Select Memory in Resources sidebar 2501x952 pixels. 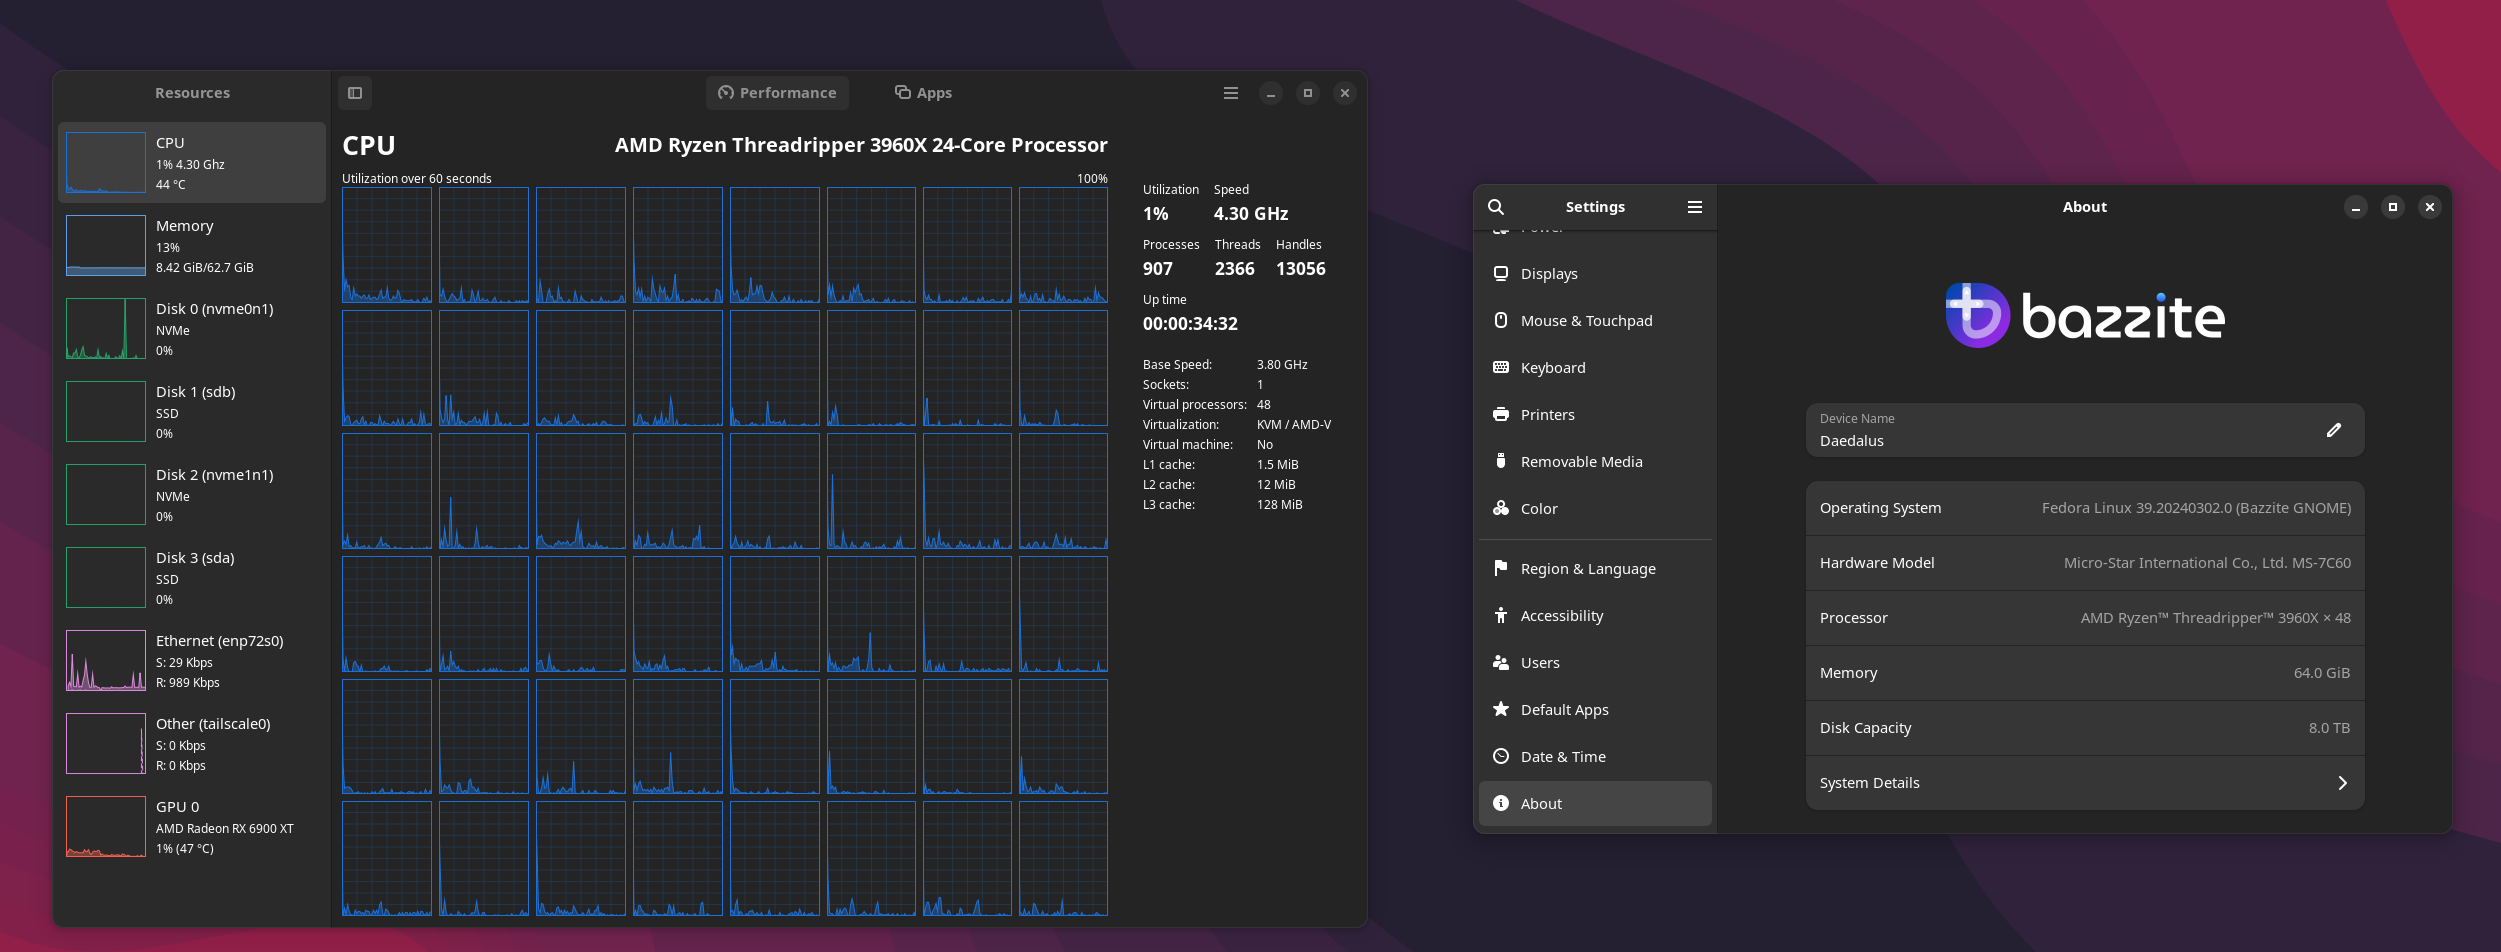(192, 246)
